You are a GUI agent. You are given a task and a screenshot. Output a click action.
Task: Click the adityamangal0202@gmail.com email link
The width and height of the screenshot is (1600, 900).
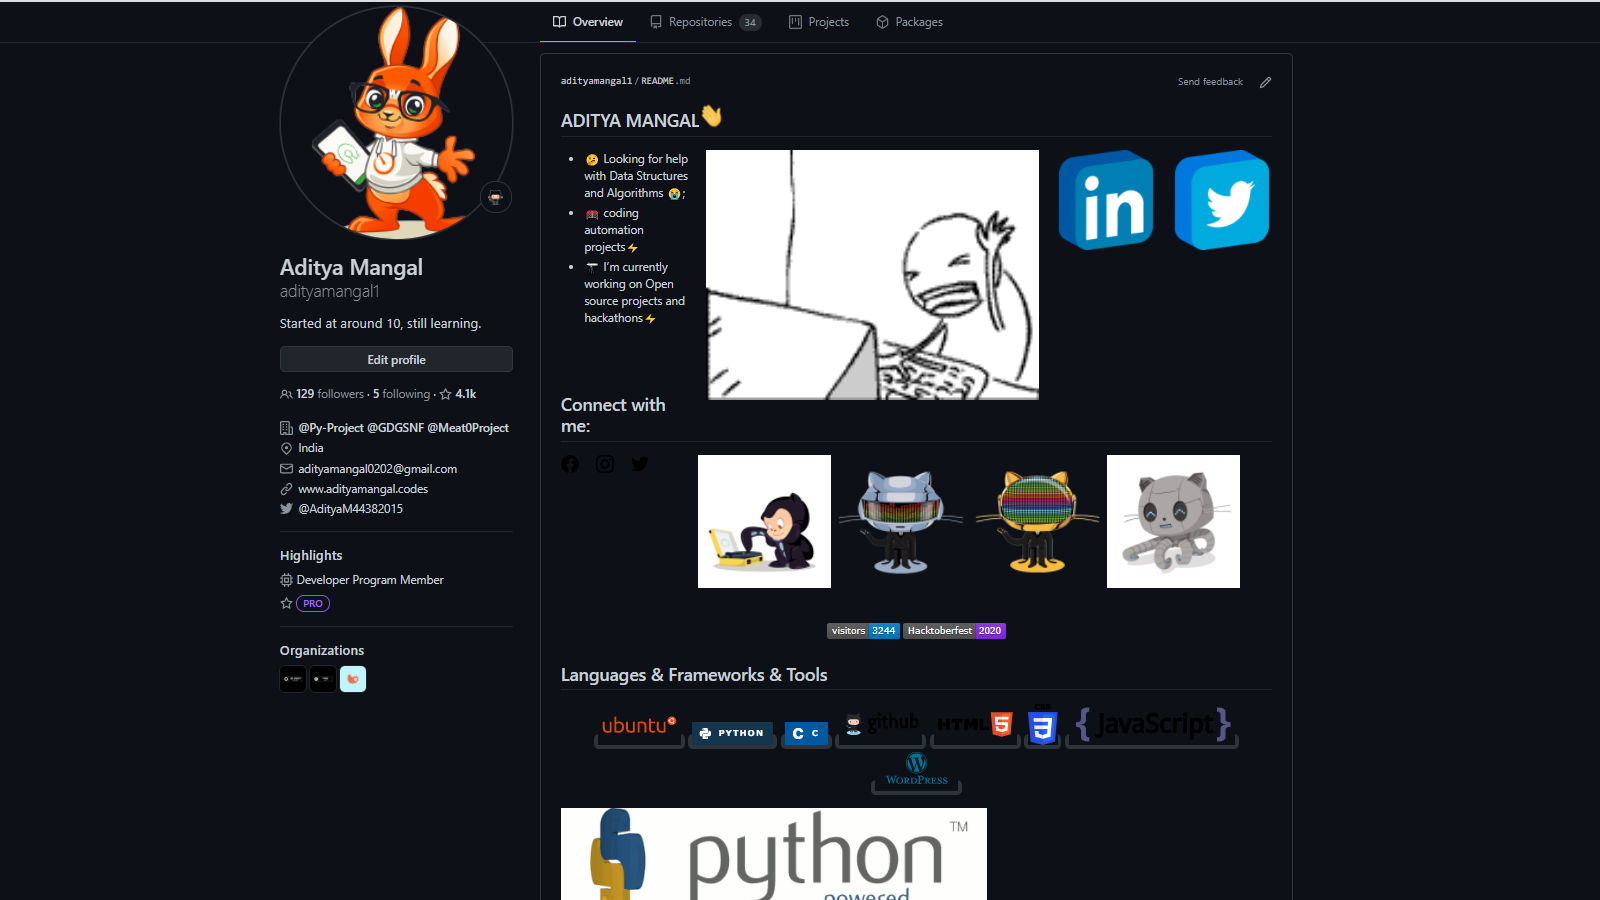tap(377, 469)
